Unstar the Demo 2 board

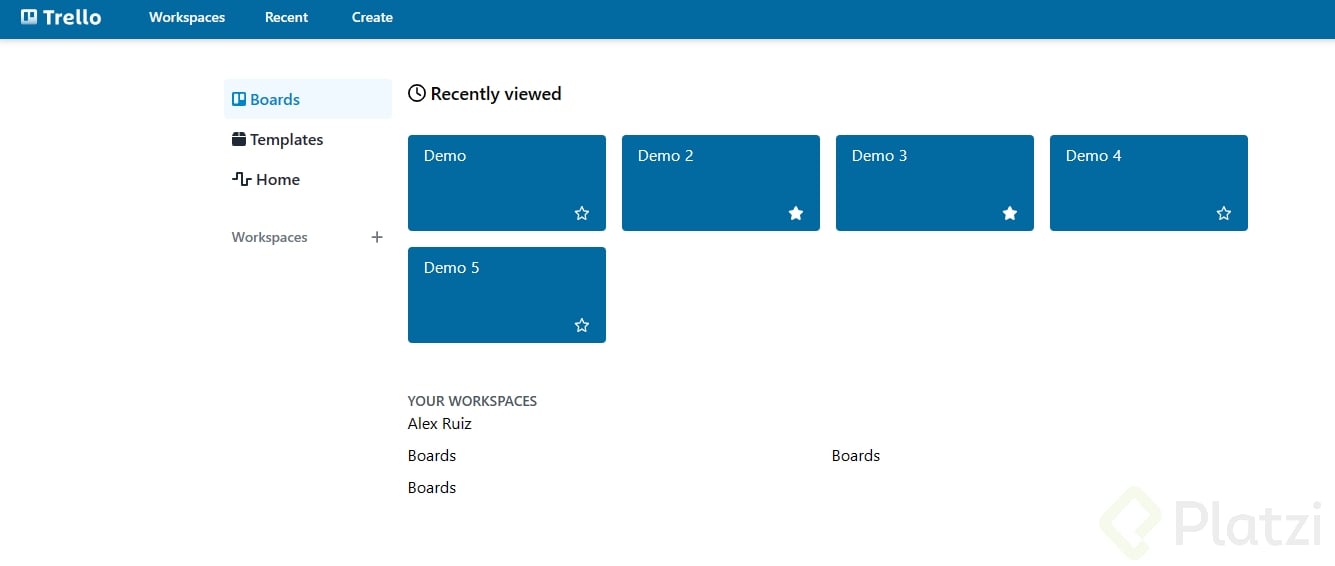tap(796, 213)
